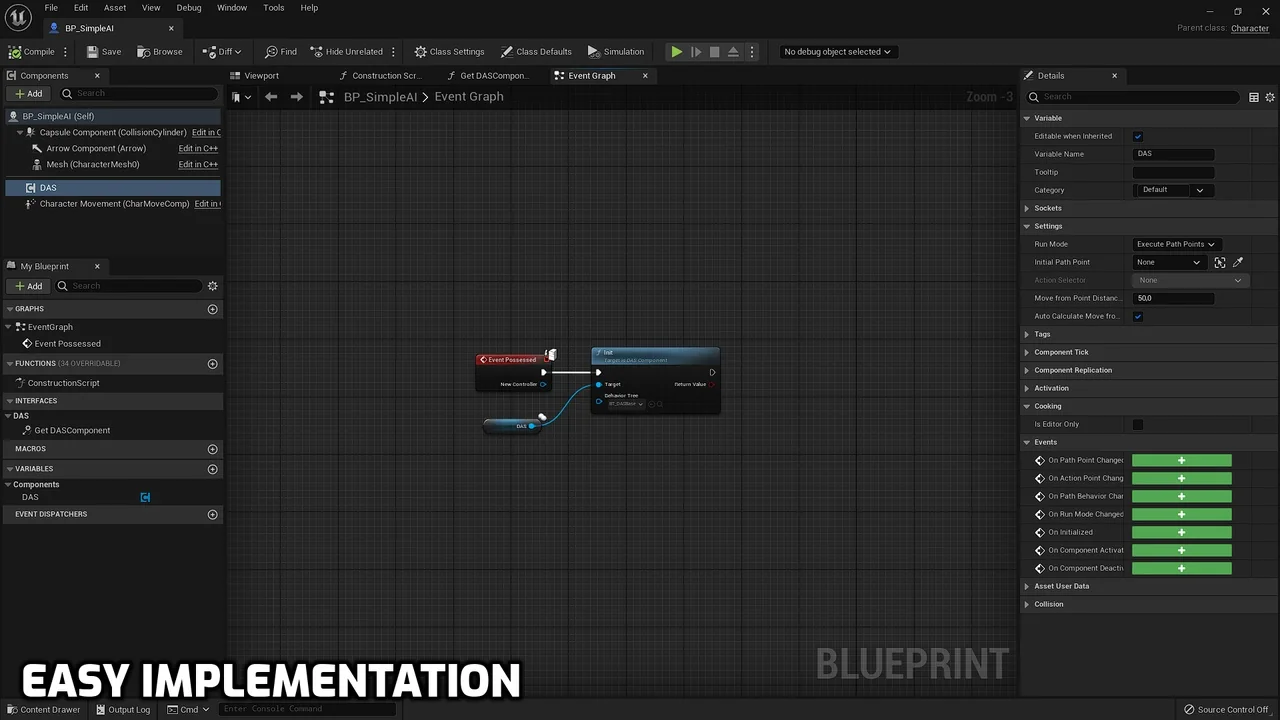Click the Variable Name input field
1280x720 pixels.
[x=1174, y=154]
